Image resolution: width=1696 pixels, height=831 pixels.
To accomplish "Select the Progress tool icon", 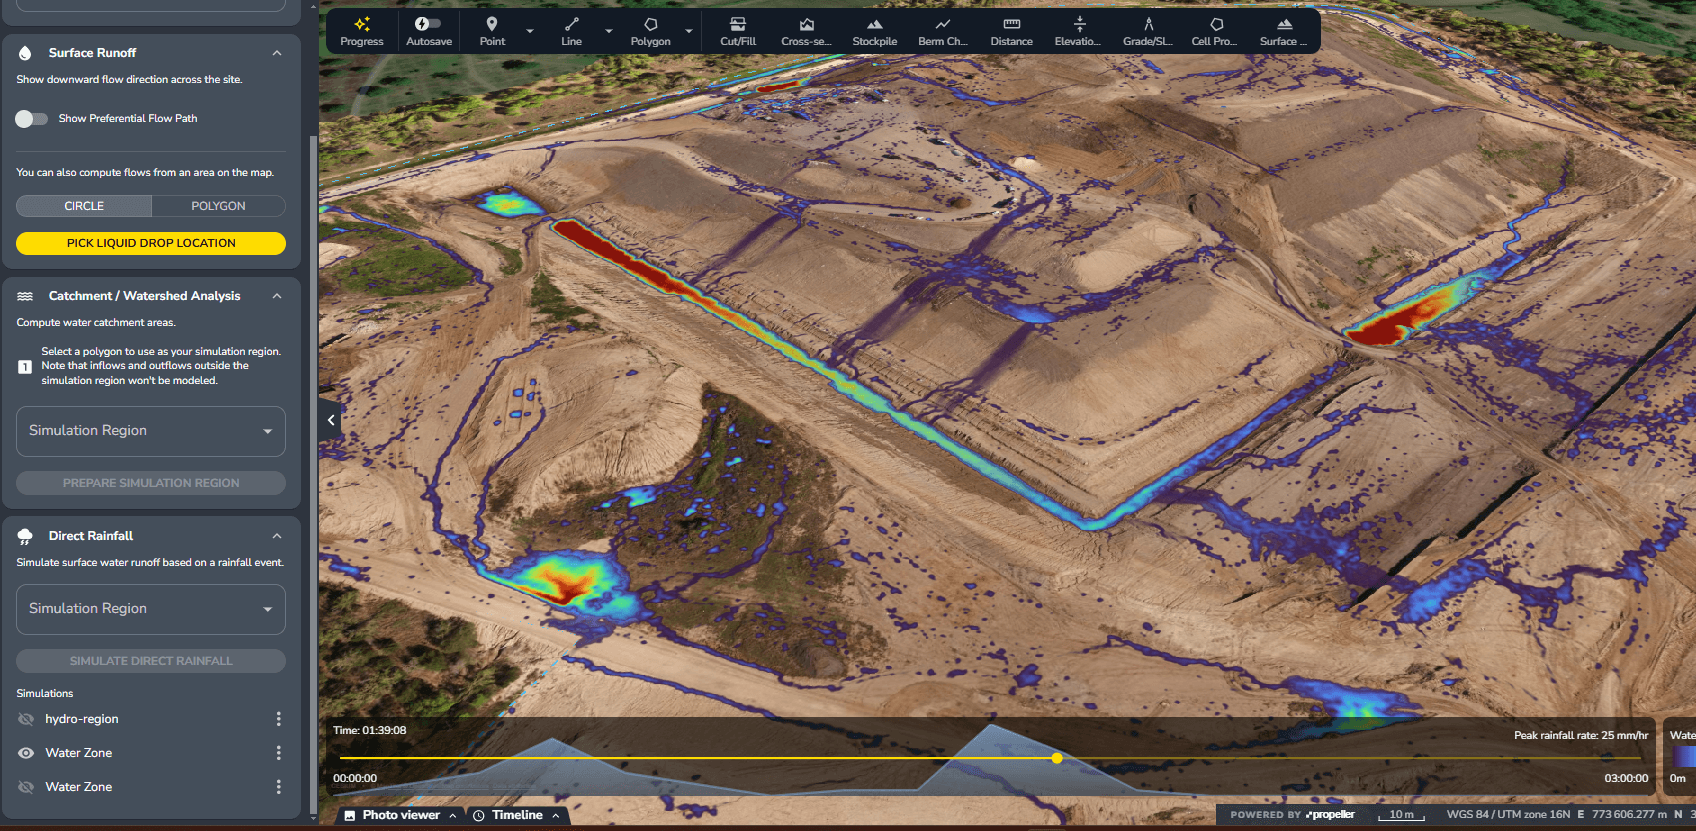I will tap(361, 31).
